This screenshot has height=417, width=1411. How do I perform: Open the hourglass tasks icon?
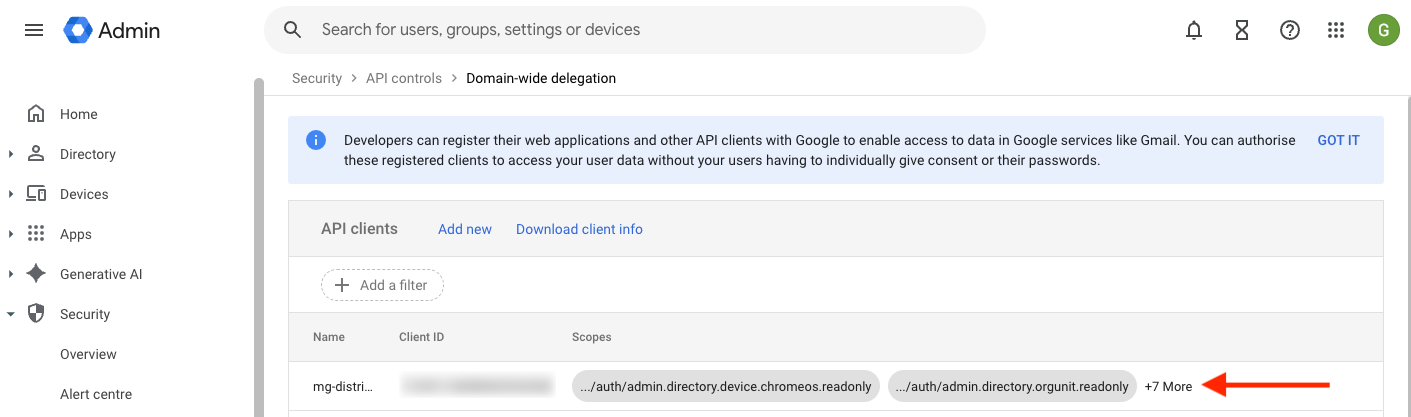click(x=1241, y=30)
